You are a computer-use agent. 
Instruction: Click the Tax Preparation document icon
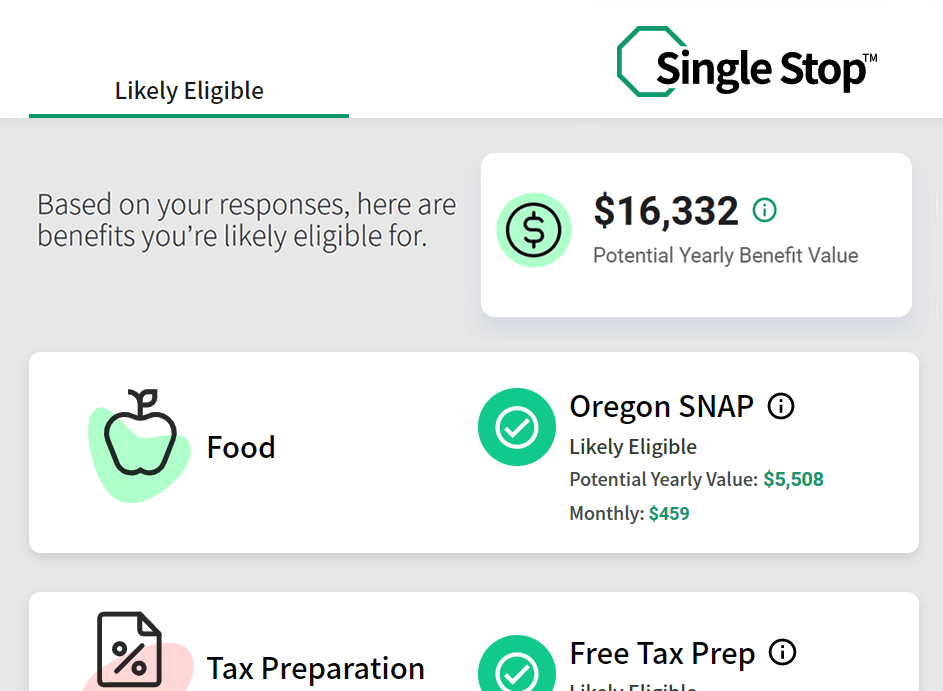pos(129,650)
